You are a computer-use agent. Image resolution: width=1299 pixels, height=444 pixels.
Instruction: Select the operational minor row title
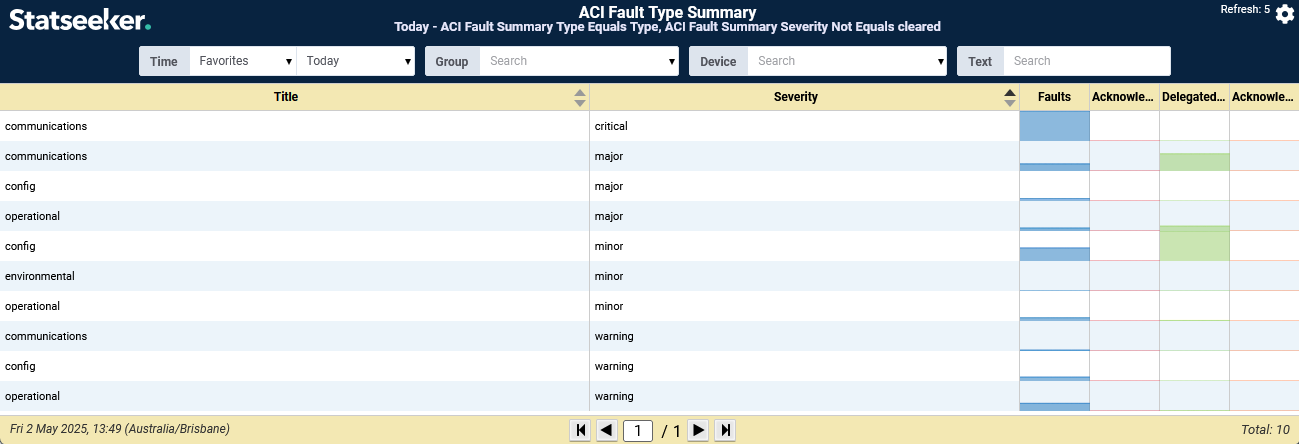33,306
